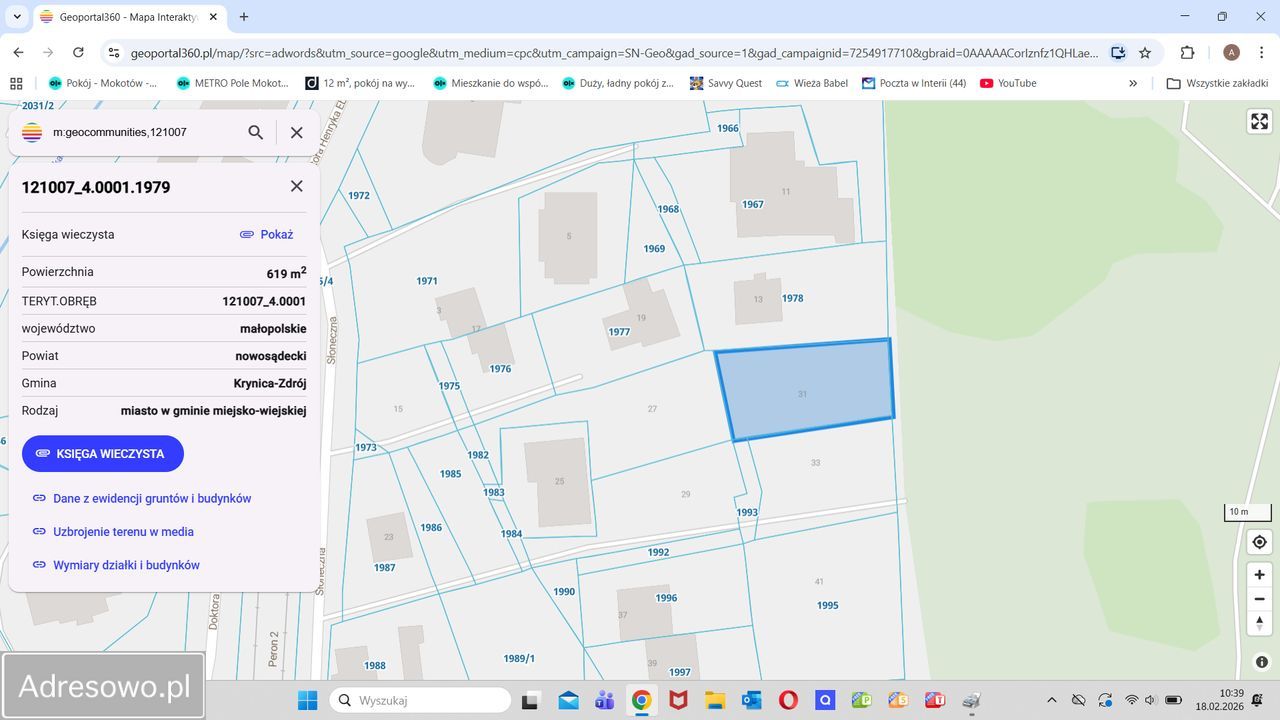Open the browser tab list dropdown

(x=17, y=17)
